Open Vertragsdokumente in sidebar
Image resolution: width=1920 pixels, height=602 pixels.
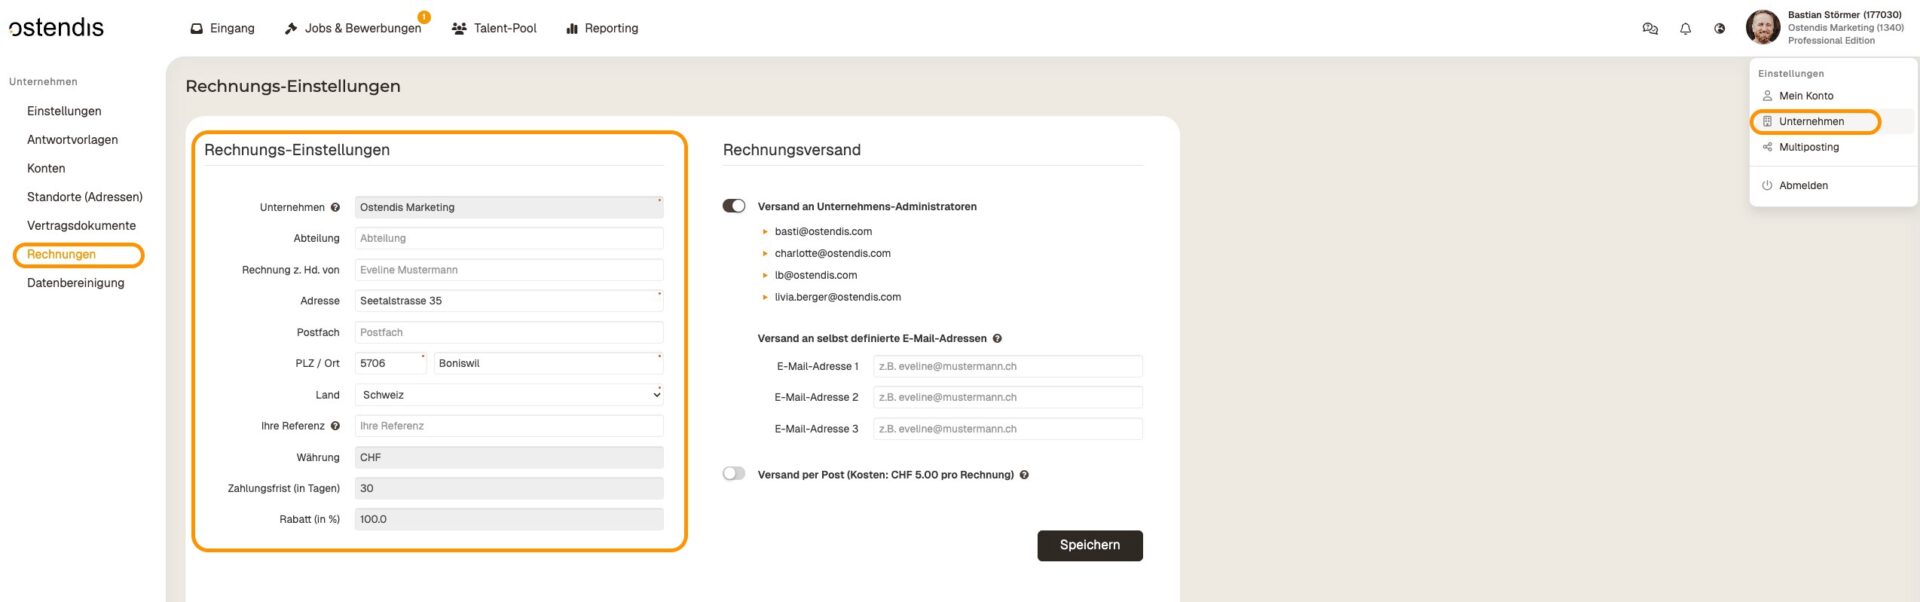[x=81, y=226]
